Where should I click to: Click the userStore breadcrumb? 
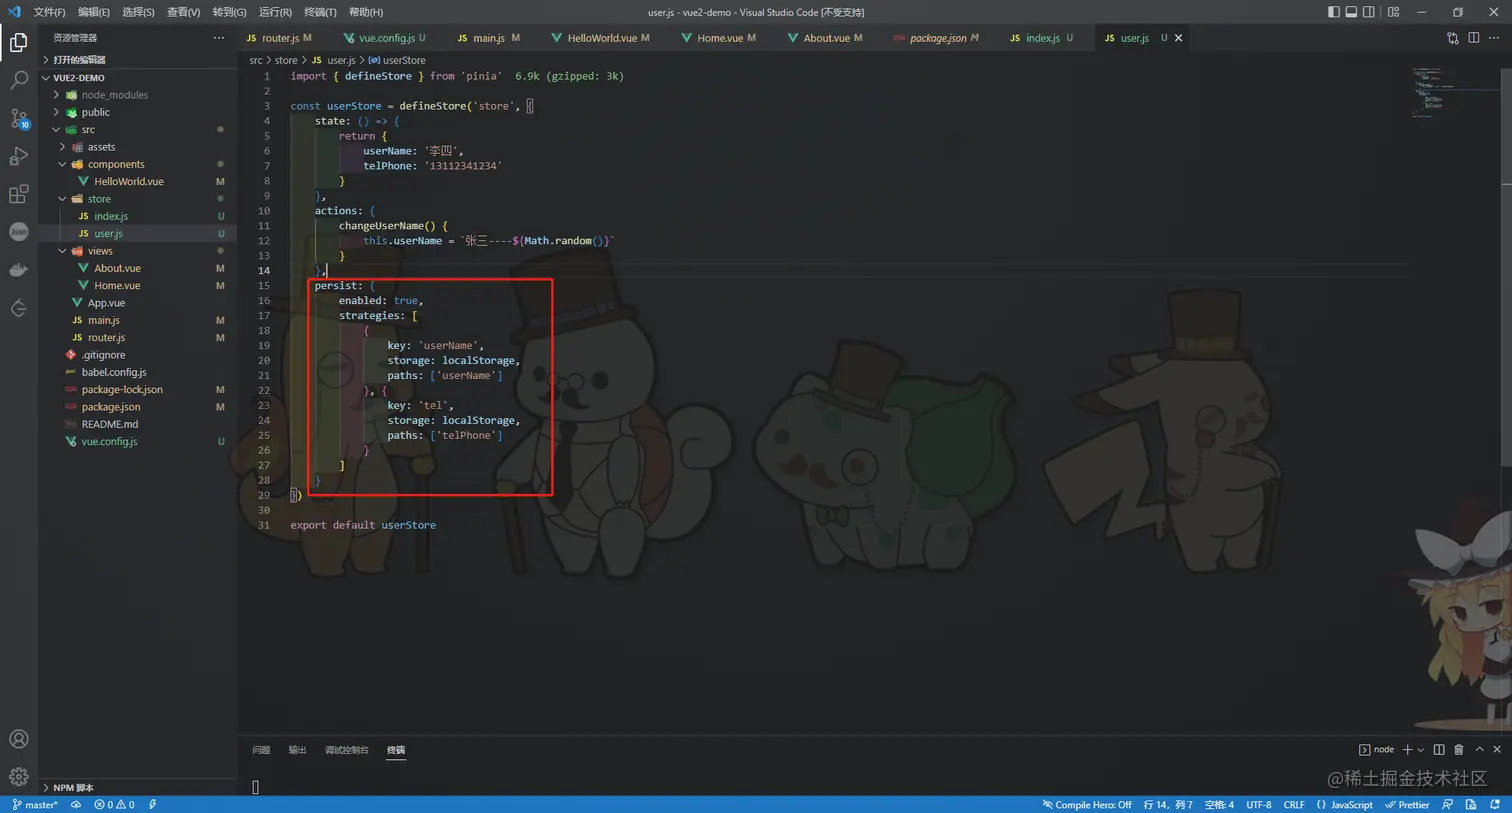click(398, 60)
